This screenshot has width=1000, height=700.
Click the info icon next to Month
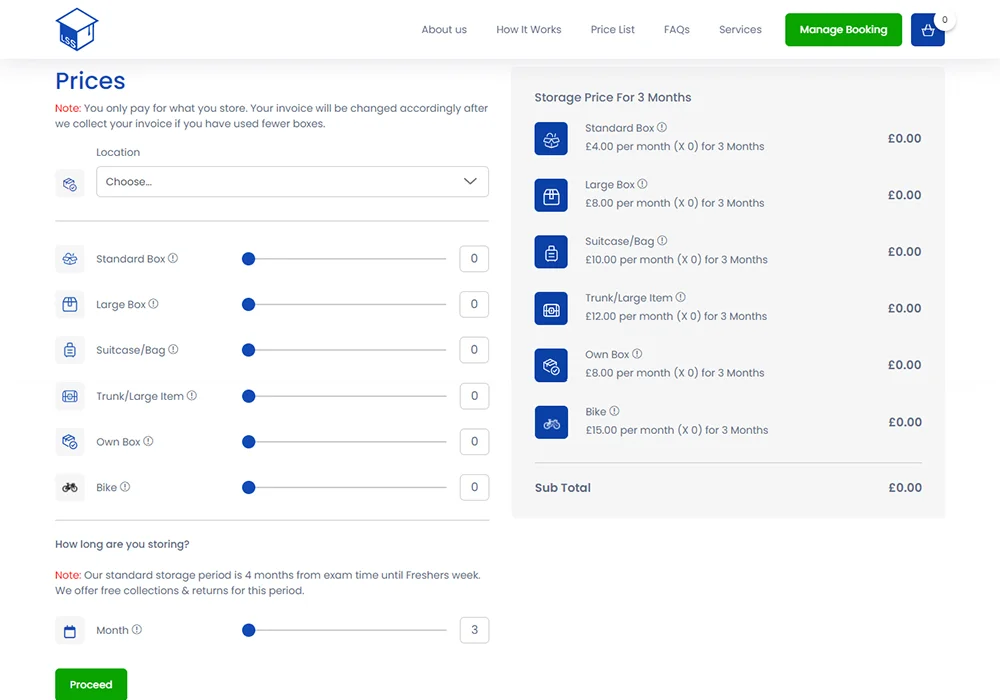tap(137, 630)
